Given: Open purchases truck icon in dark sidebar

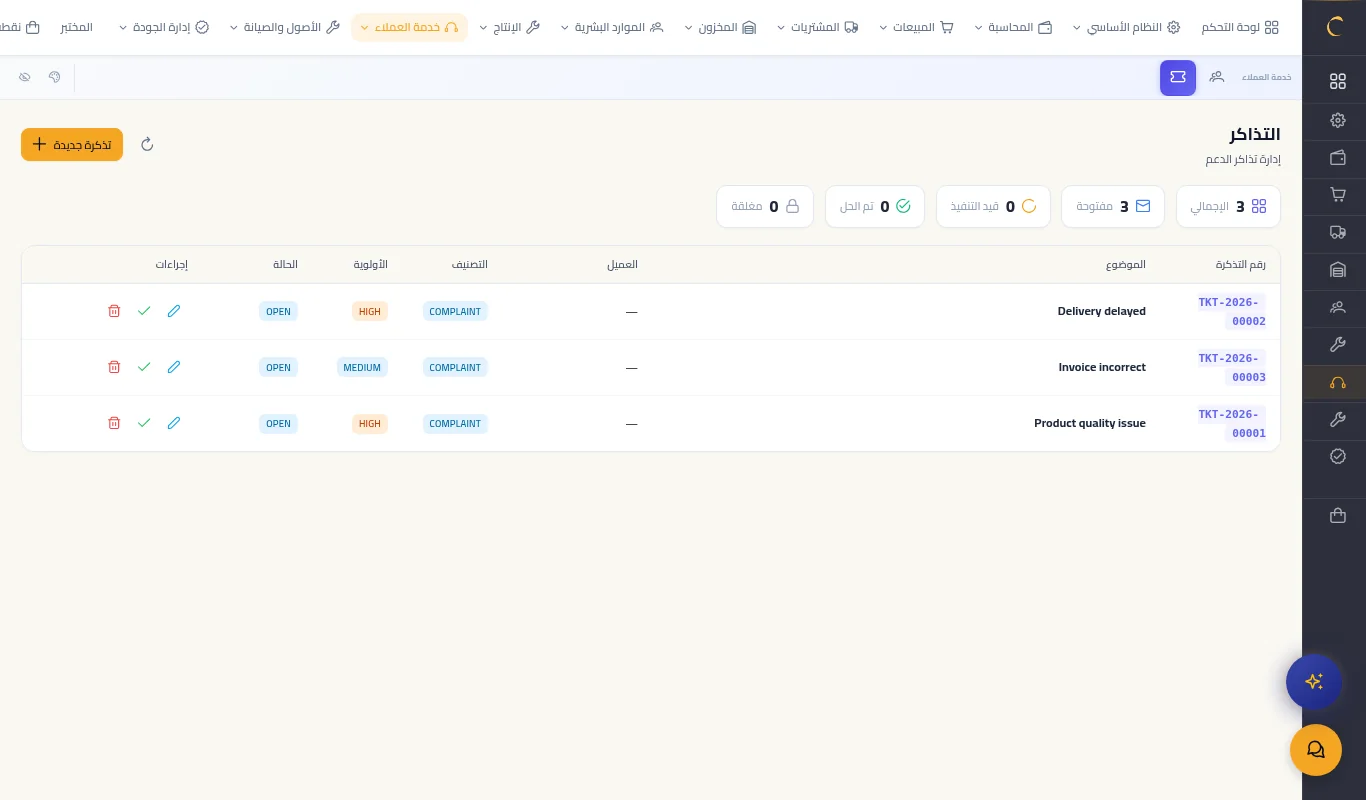Looking at the screenshot, I should point(1338,232).
